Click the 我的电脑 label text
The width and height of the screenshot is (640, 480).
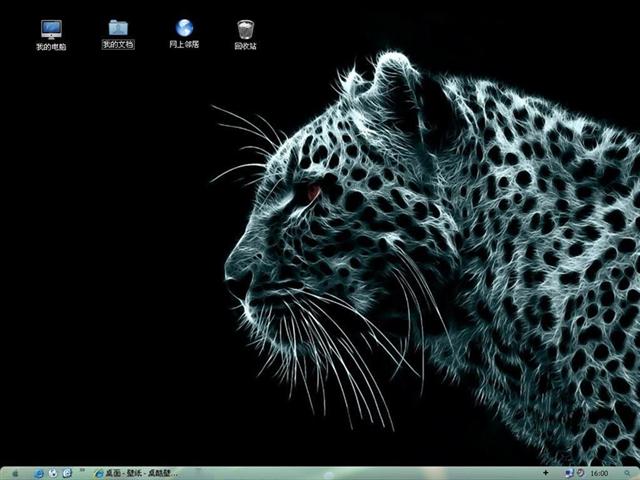point(50,47)
